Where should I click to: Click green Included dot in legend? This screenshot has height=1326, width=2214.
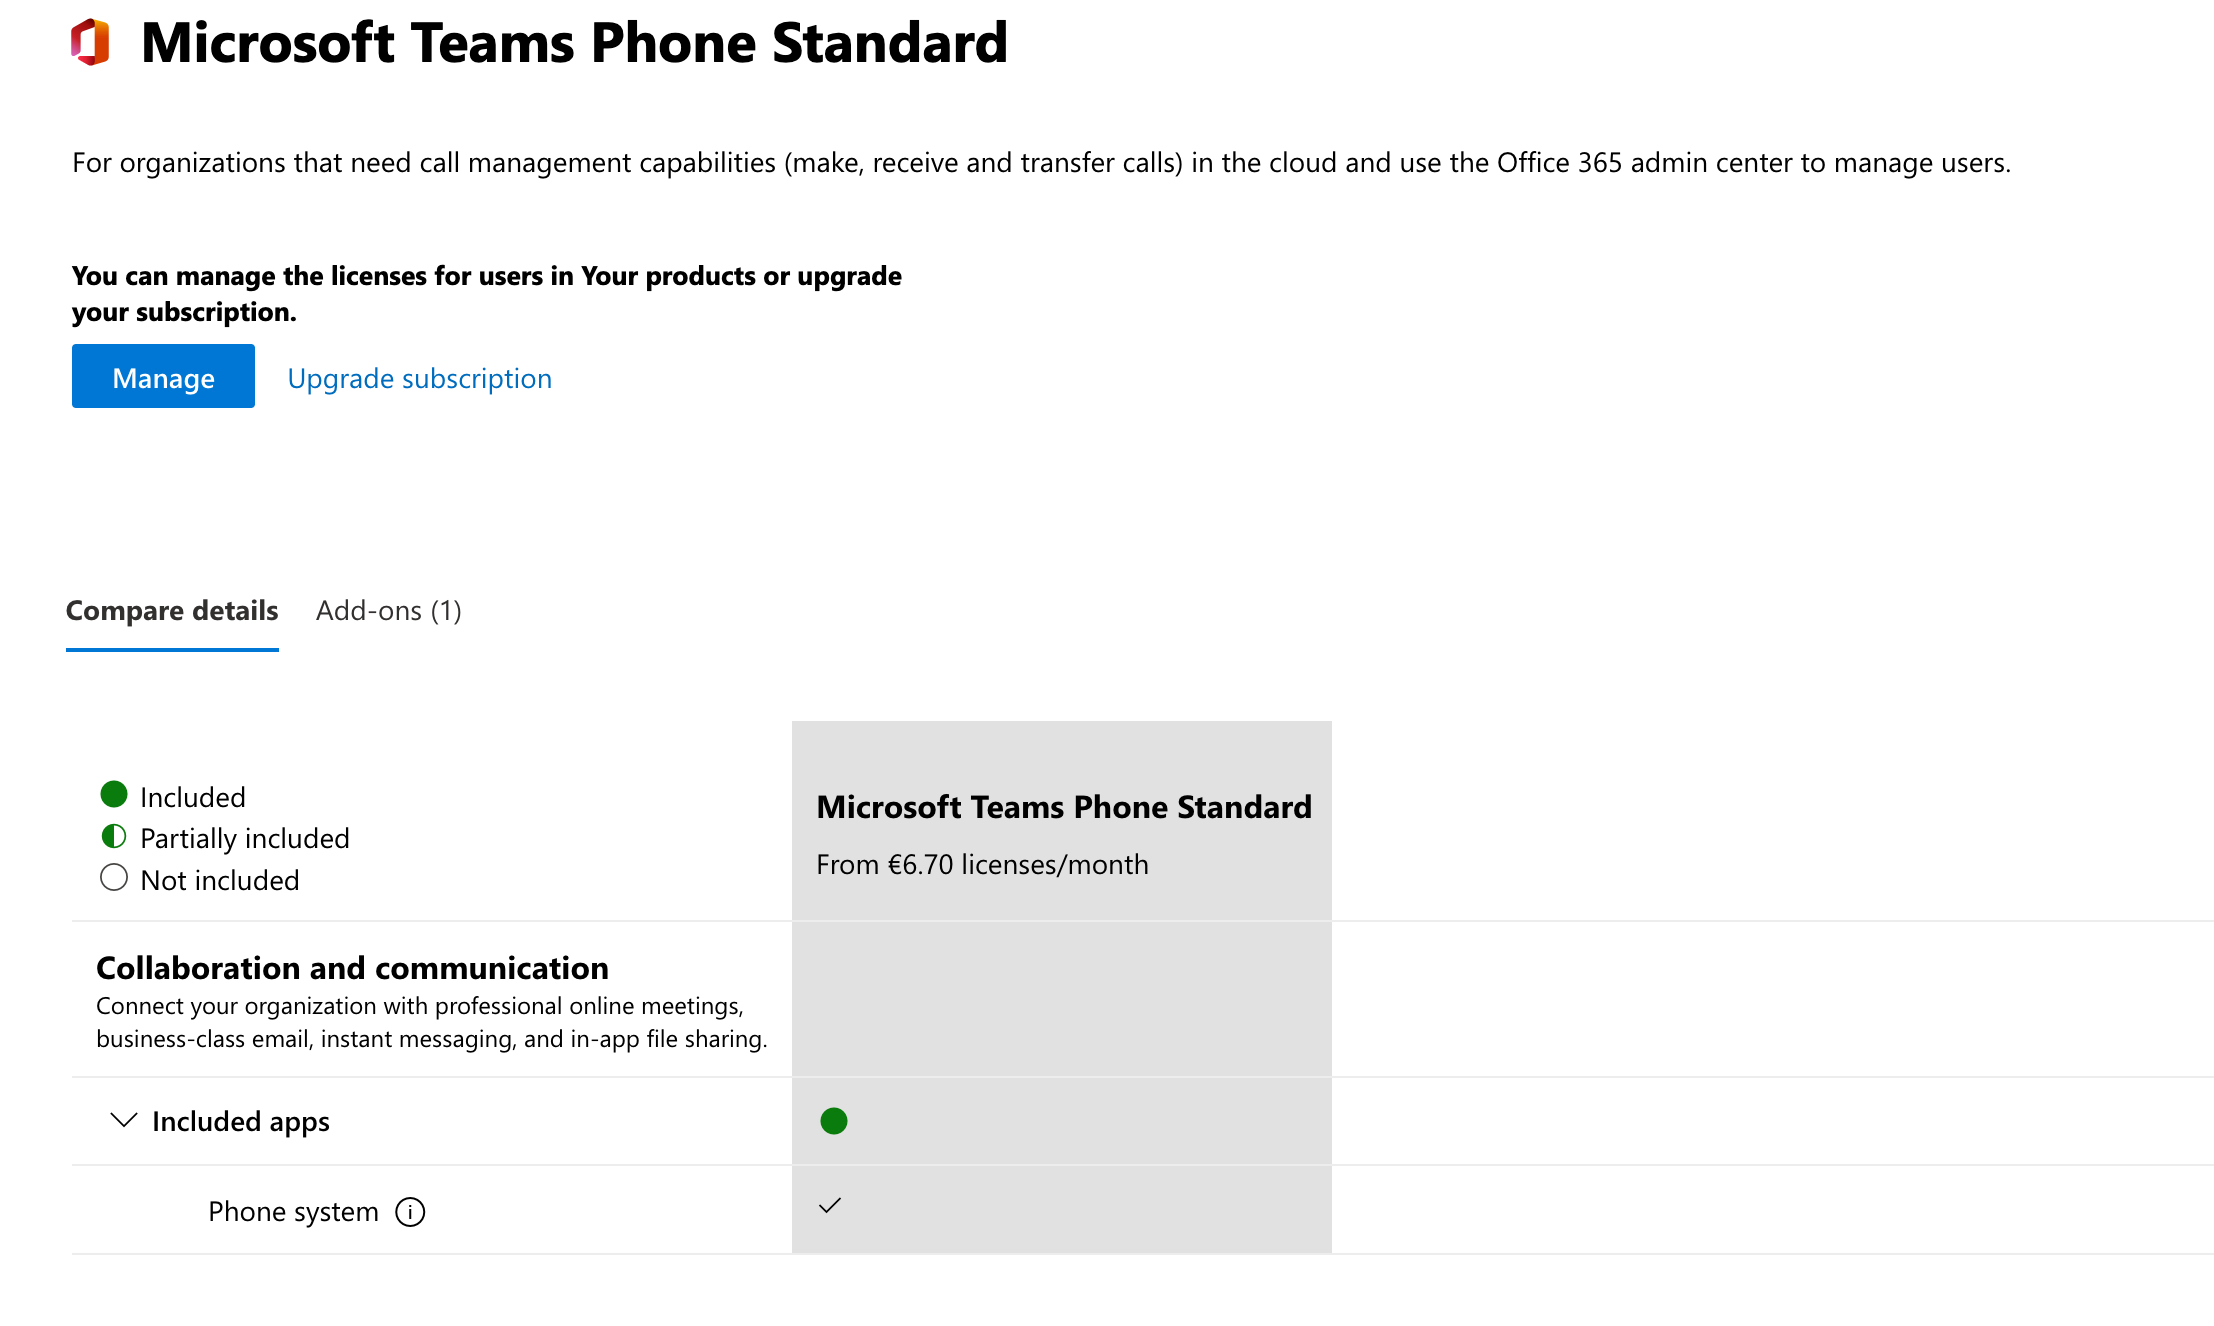[x=114, y=795]
